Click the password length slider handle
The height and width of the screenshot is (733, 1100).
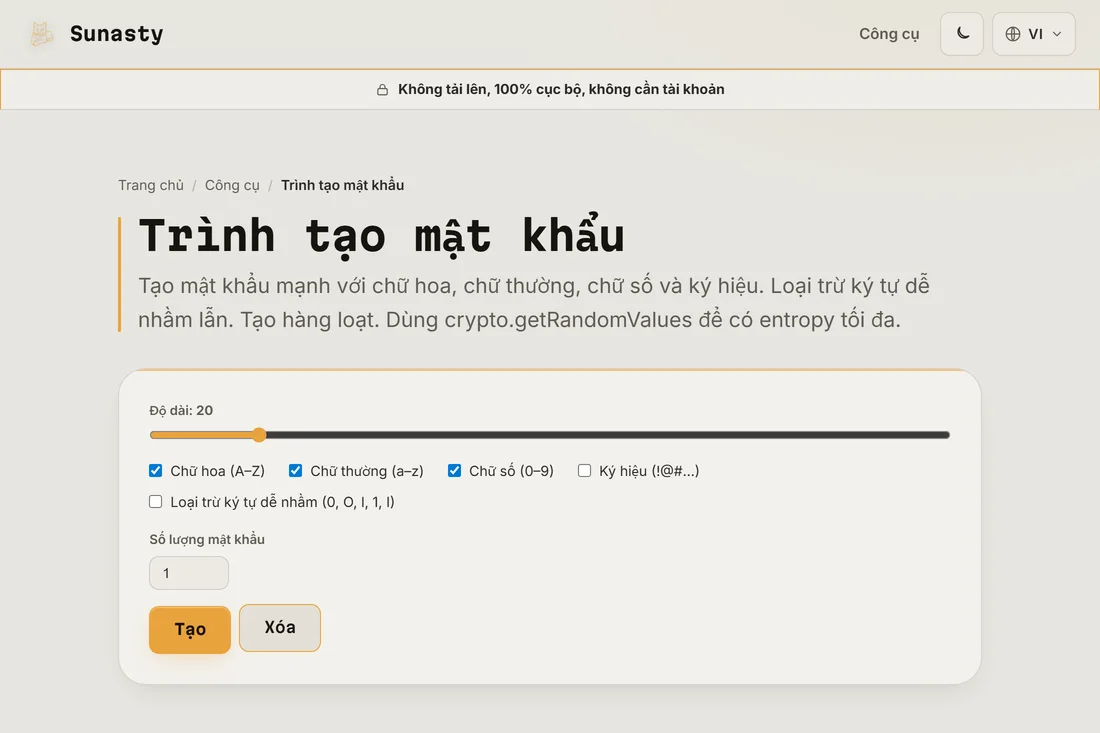259,435
